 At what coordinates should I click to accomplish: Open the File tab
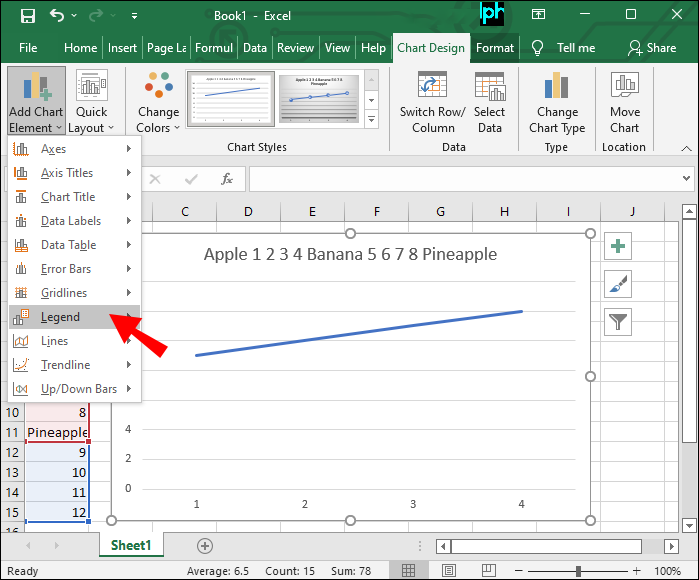pyautogui.click(x=28, y=48)
